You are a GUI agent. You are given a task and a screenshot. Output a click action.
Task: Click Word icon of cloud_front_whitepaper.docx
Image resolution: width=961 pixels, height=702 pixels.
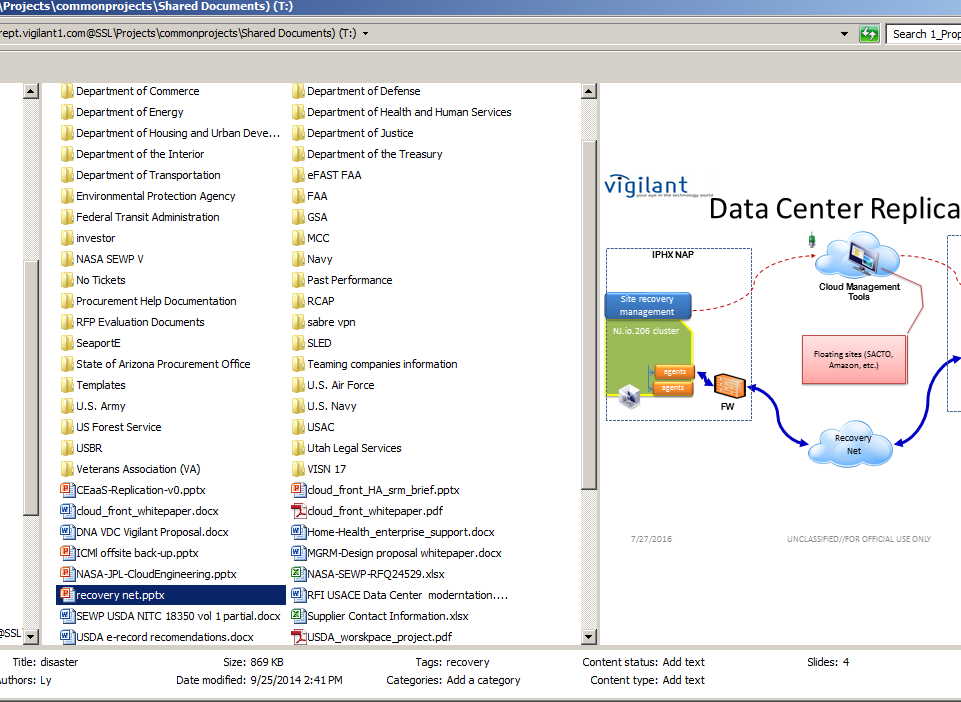point(67,511)
